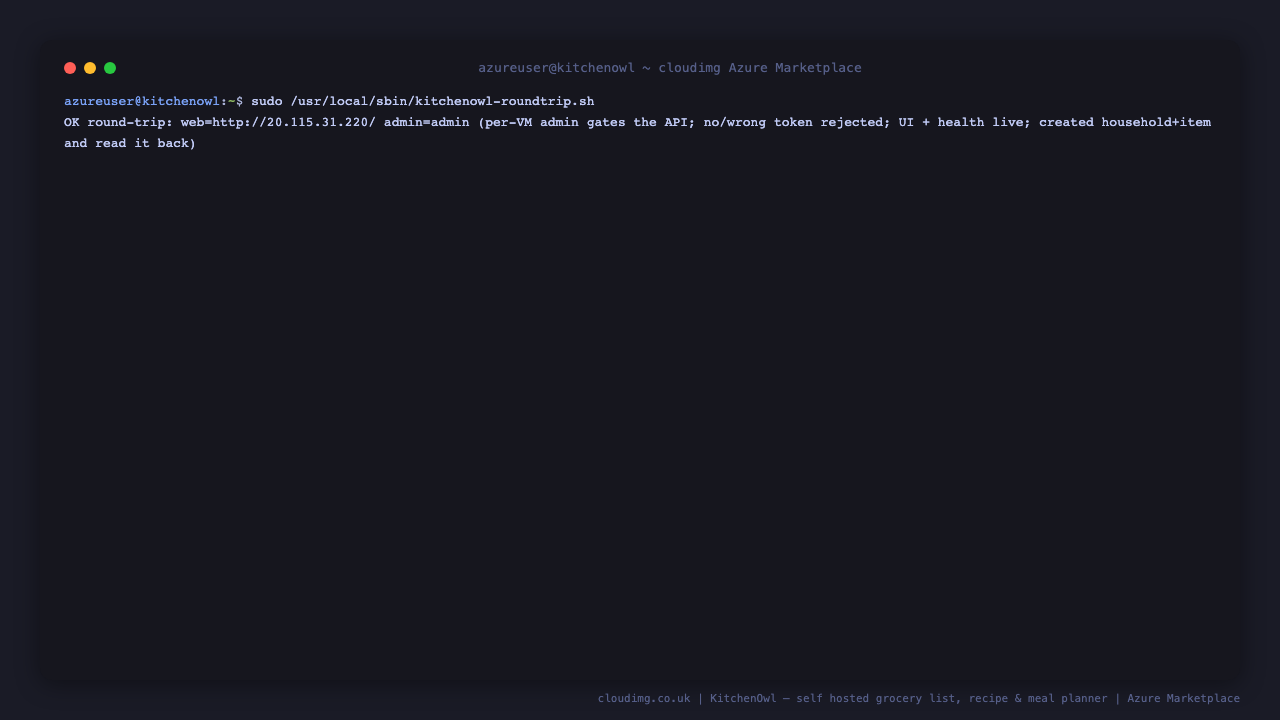The width and height of the screenshot is (1280, 720).
Task: Click the sudo command word
Action: [267, 101]
